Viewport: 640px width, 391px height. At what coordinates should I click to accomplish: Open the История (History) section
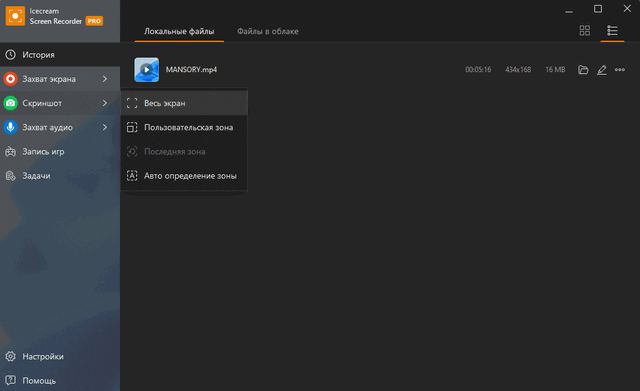coord(60,55)
